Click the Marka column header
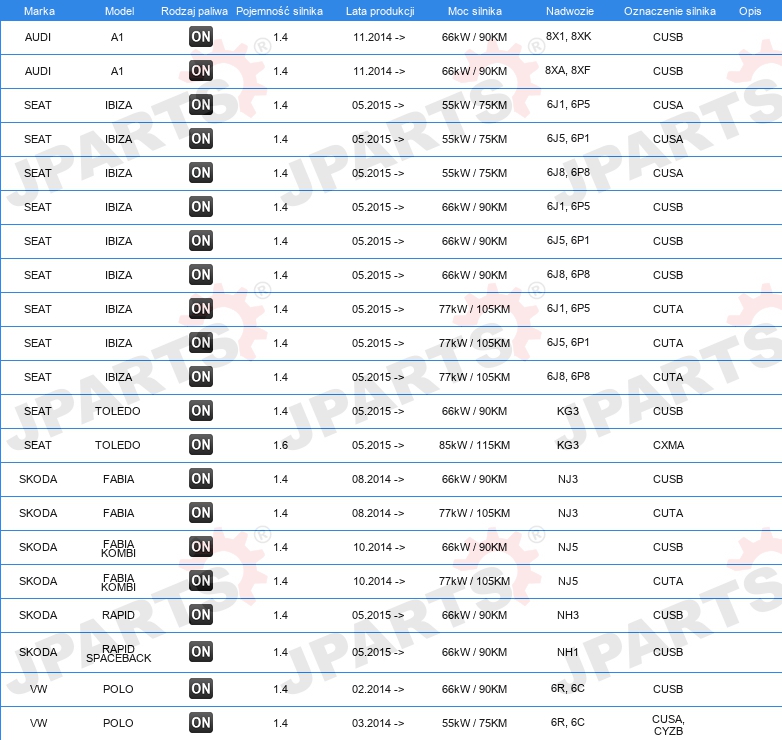Image resolution: width=782 pixels, height=740 pixels. point(39,11)
